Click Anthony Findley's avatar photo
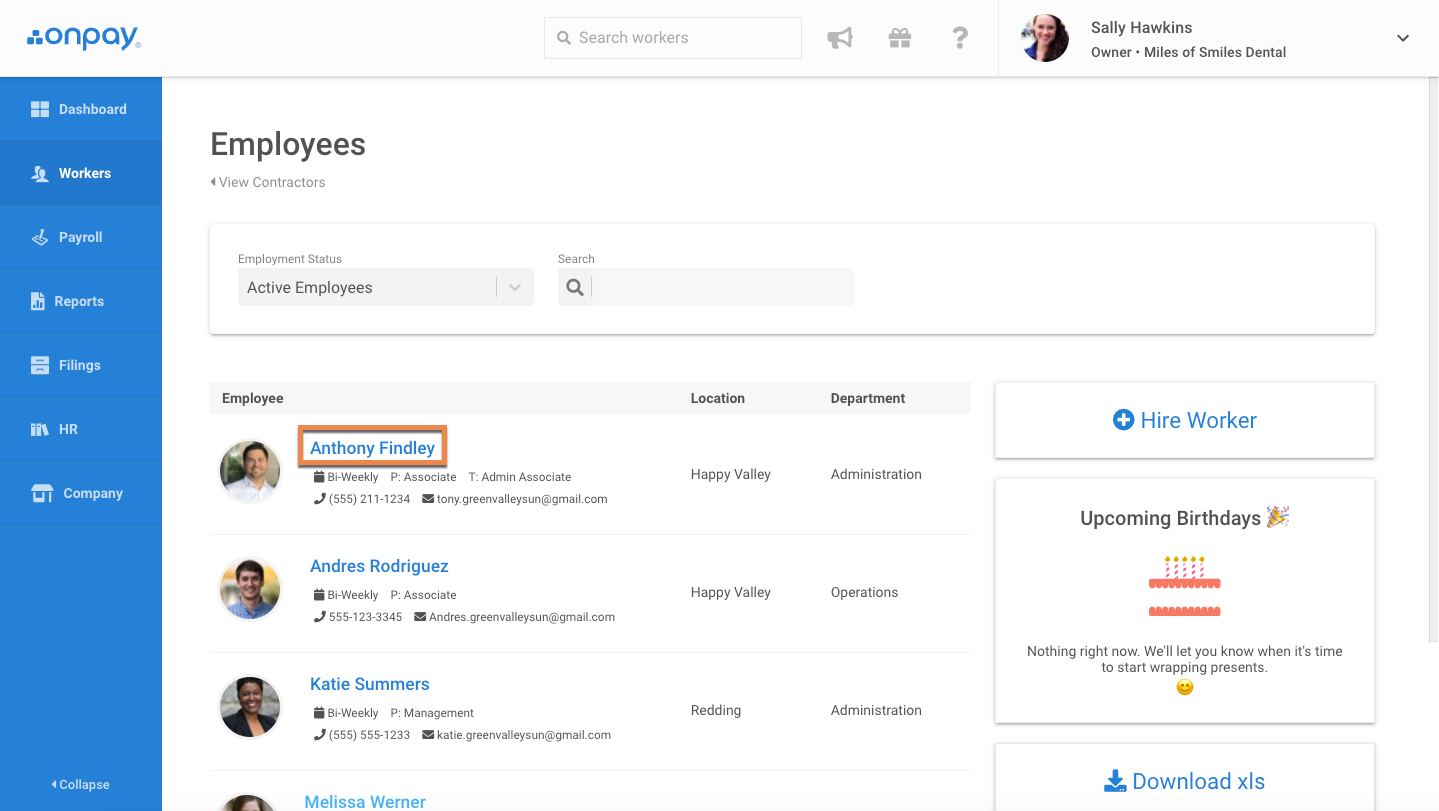The image size is (1439, 811). point(250,472)
